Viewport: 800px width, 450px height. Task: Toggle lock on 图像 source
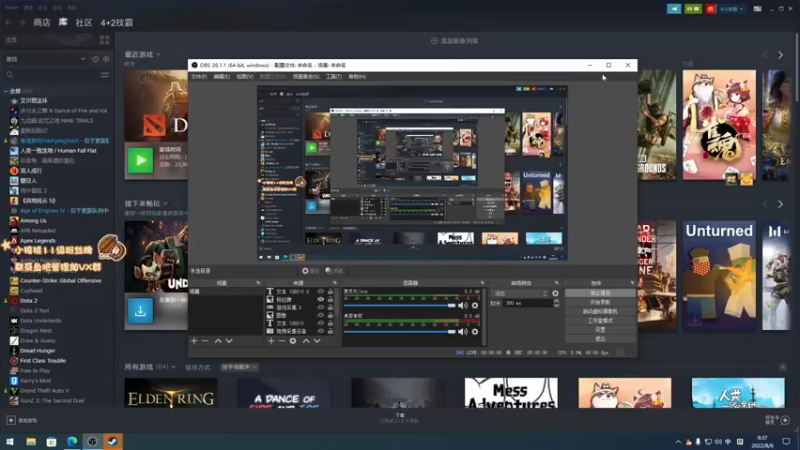[x=330, y=315]
